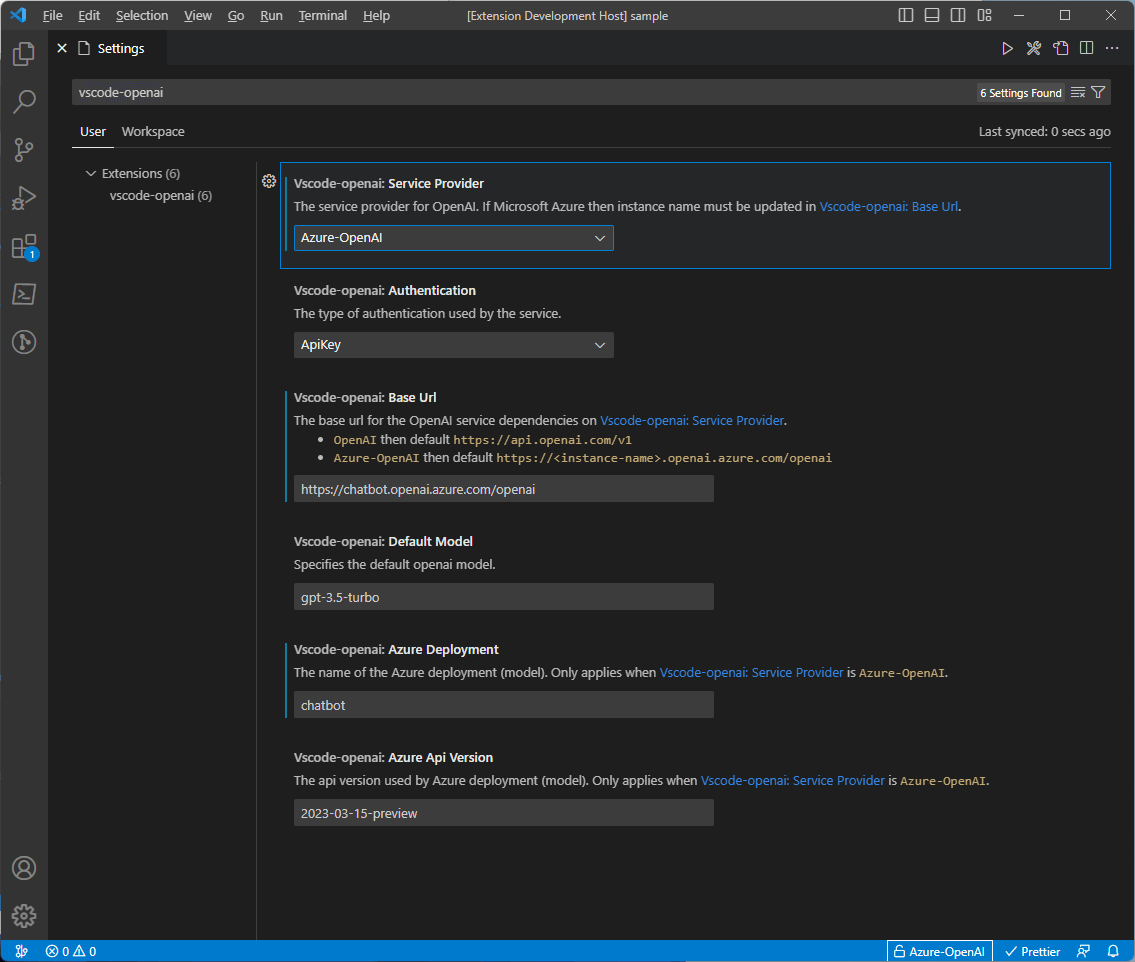Open the View menu
1135x962 pixels.
198,15
